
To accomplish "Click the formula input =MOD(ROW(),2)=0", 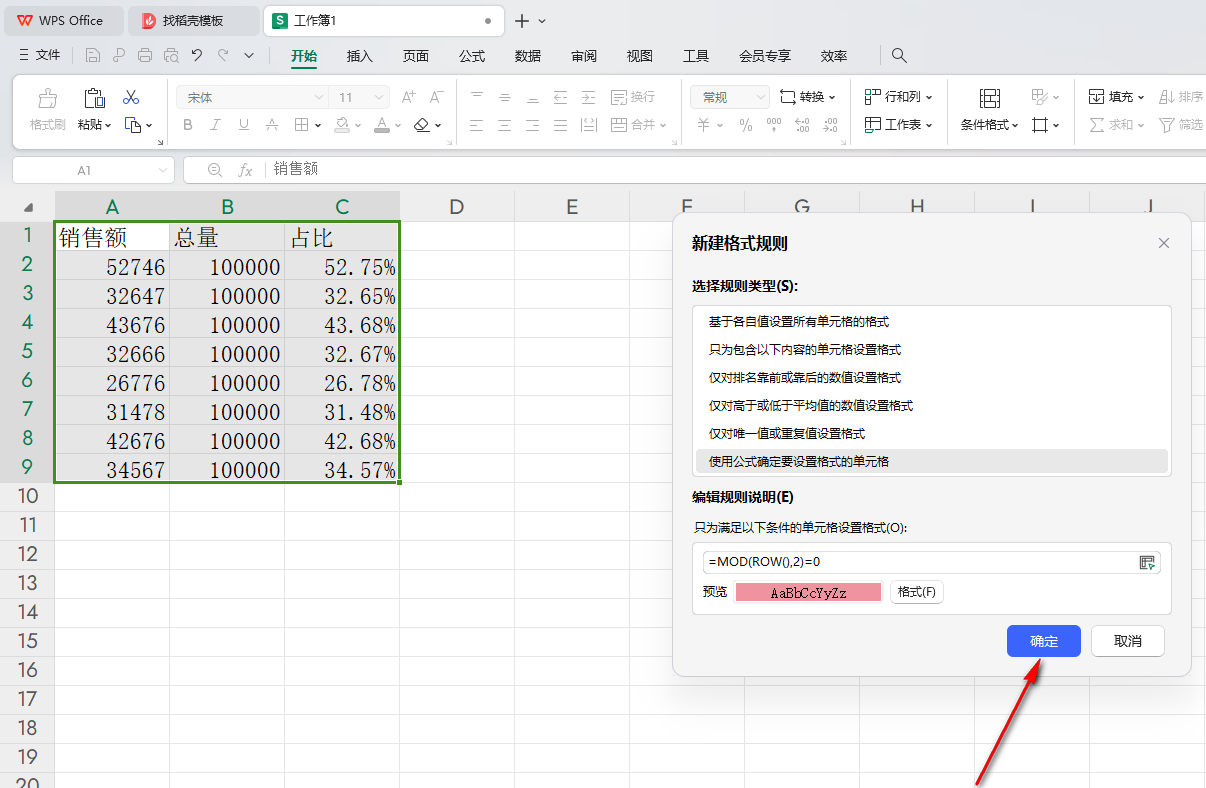I will pos(920,562).
